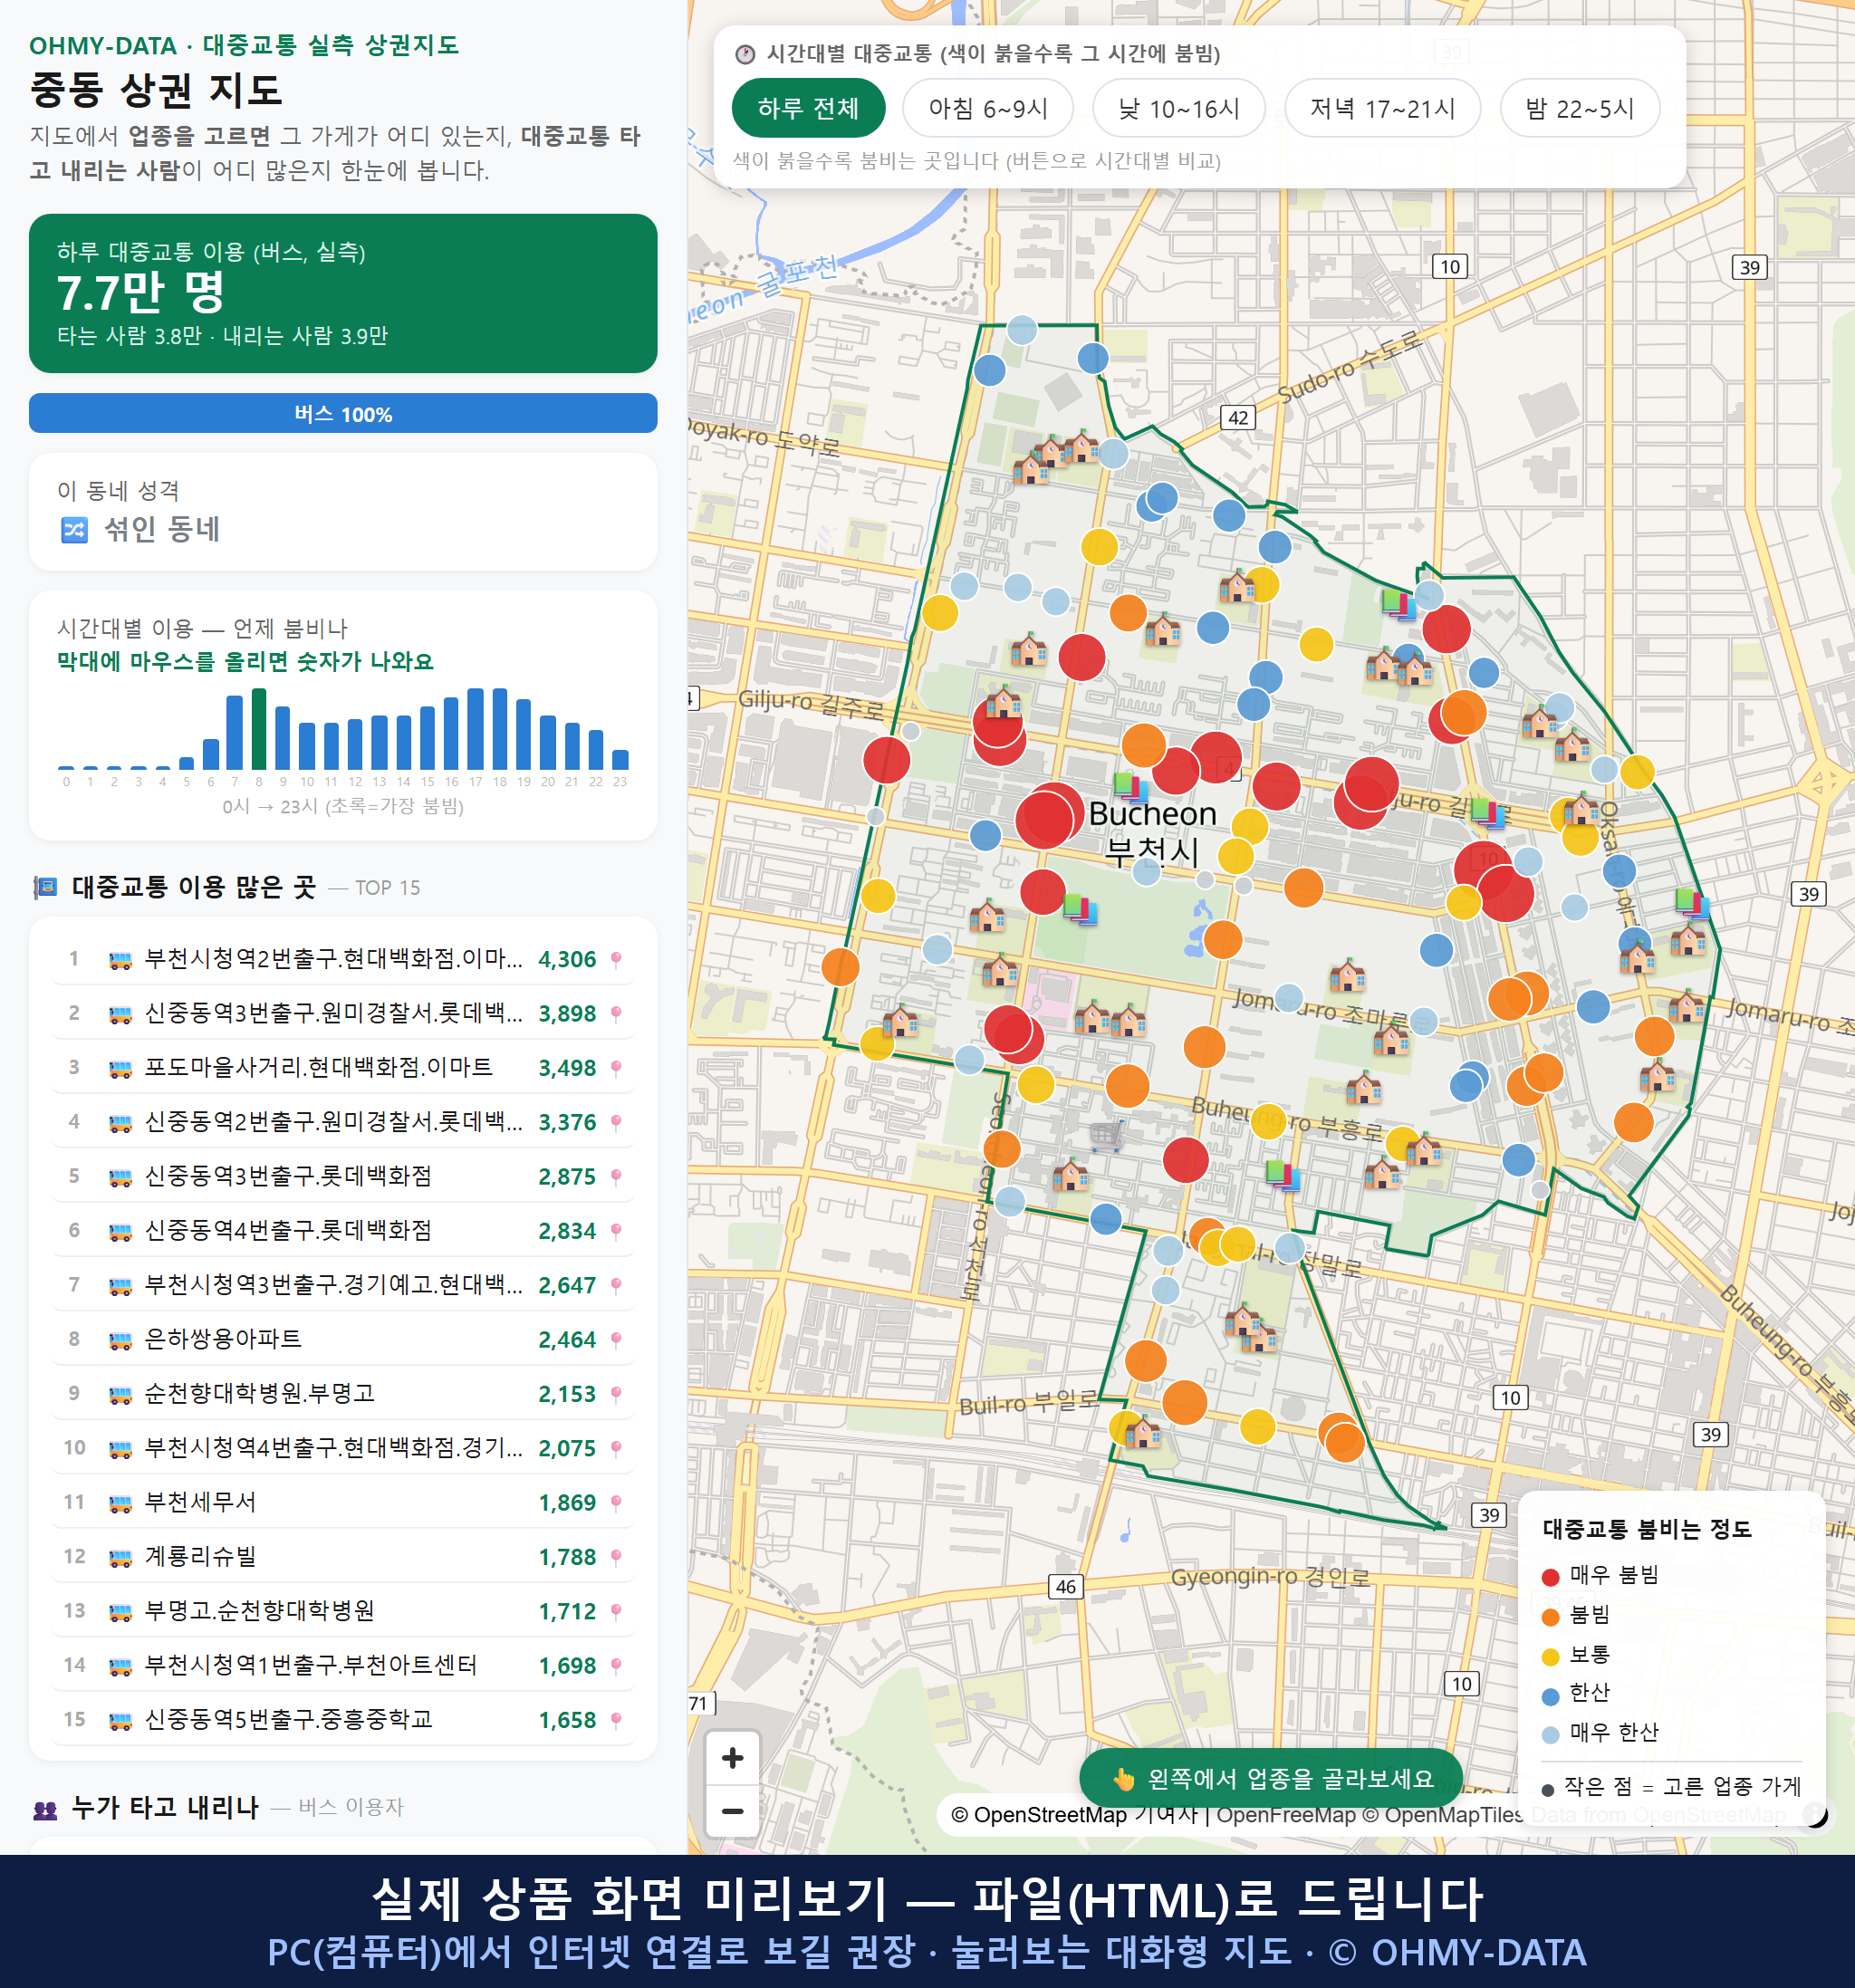This screenshot has height=1988, width=1855.
Task: Click the 매우 붐빔 red legend swatch
Action: click(x=1551, y=1577)
